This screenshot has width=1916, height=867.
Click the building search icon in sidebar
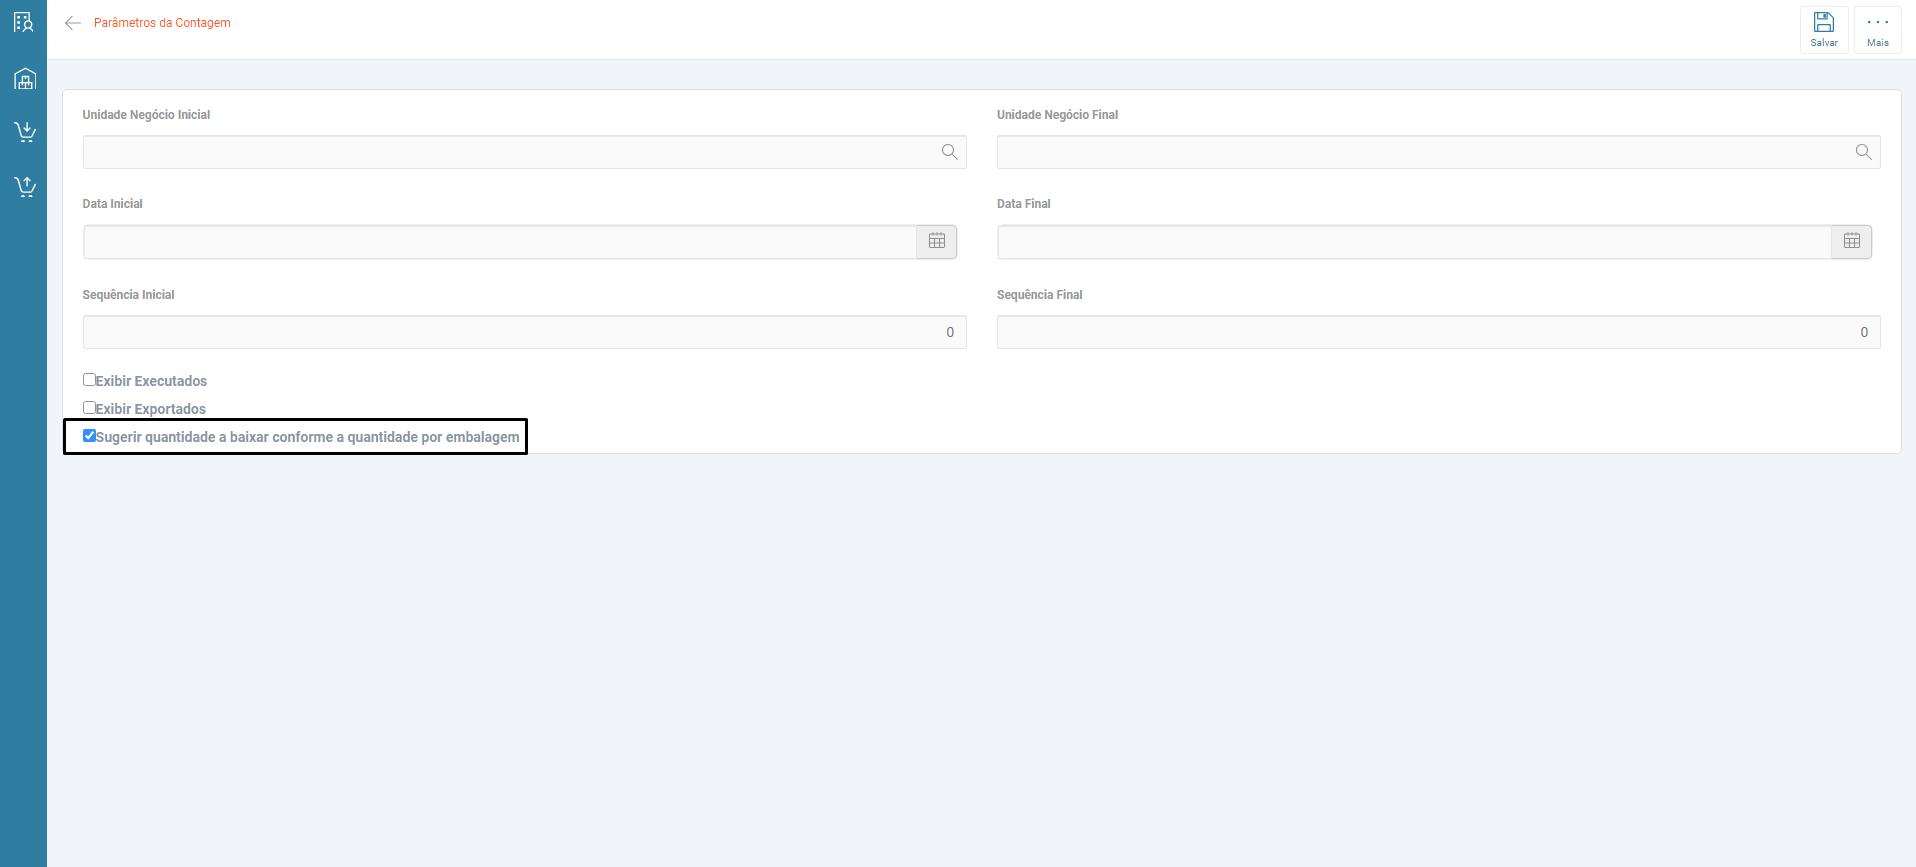[x=24, y=22]
